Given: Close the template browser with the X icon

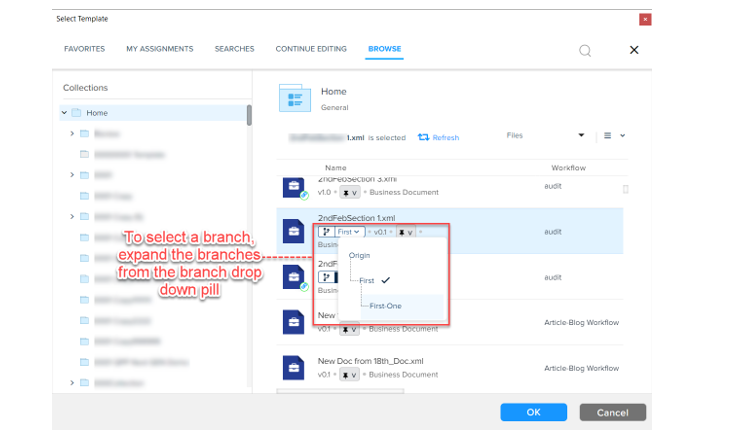Looking at the screenshot, I should coord(634,50).
